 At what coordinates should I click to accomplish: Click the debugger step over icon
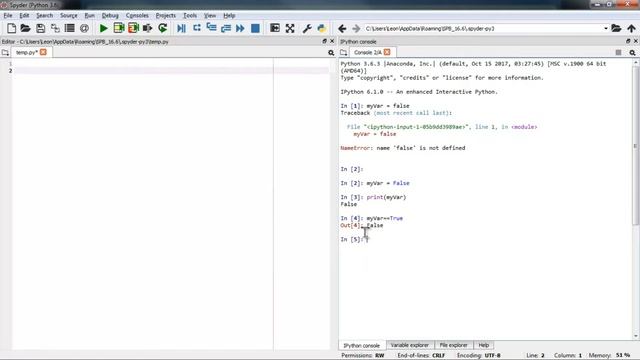pos(197,28)
